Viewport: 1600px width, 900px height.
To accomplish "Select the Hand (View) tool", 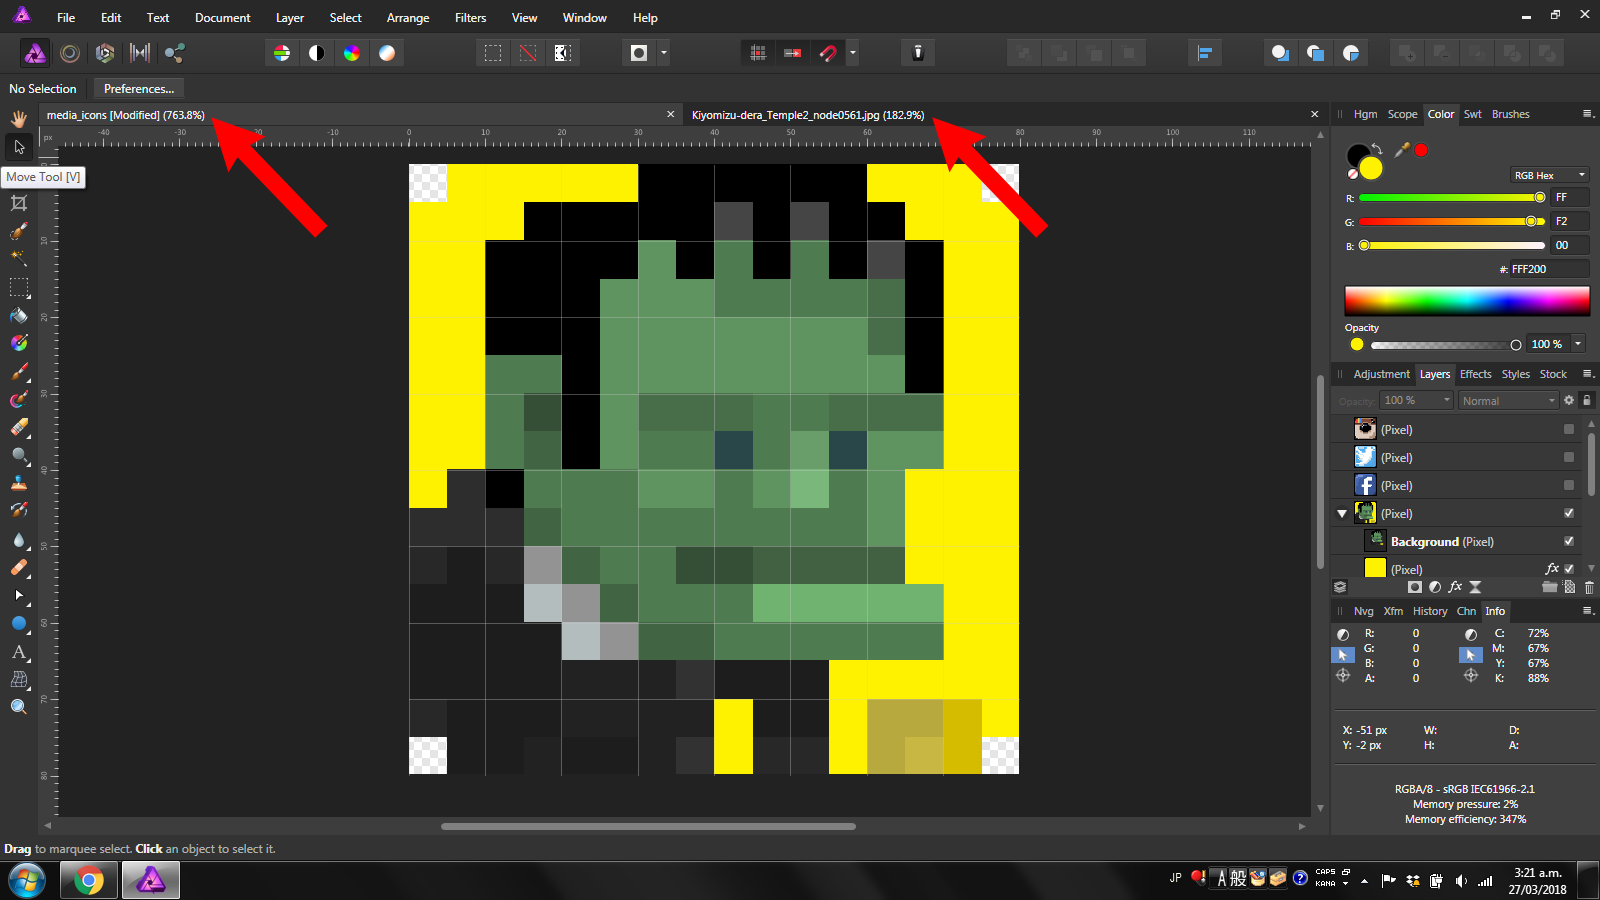I will click(x=19, y=118).
